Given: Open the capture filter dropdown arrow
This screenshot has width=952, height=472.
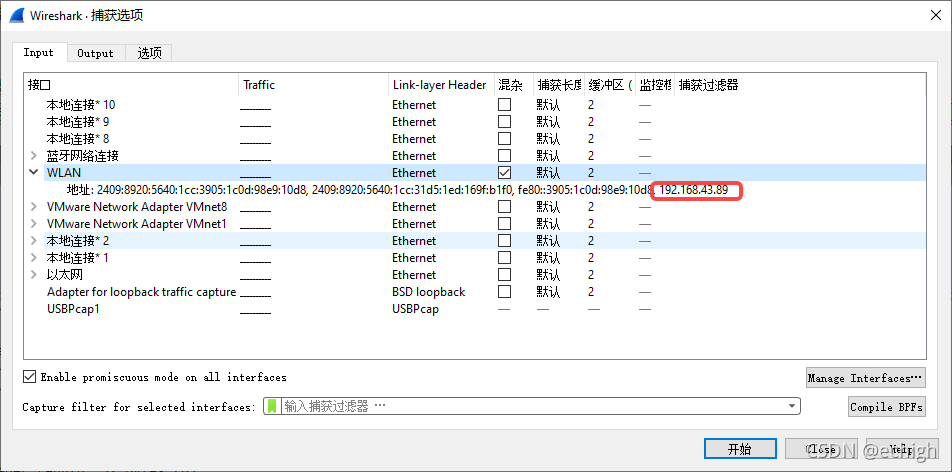Looking at the screenshot, I should 791,406.
